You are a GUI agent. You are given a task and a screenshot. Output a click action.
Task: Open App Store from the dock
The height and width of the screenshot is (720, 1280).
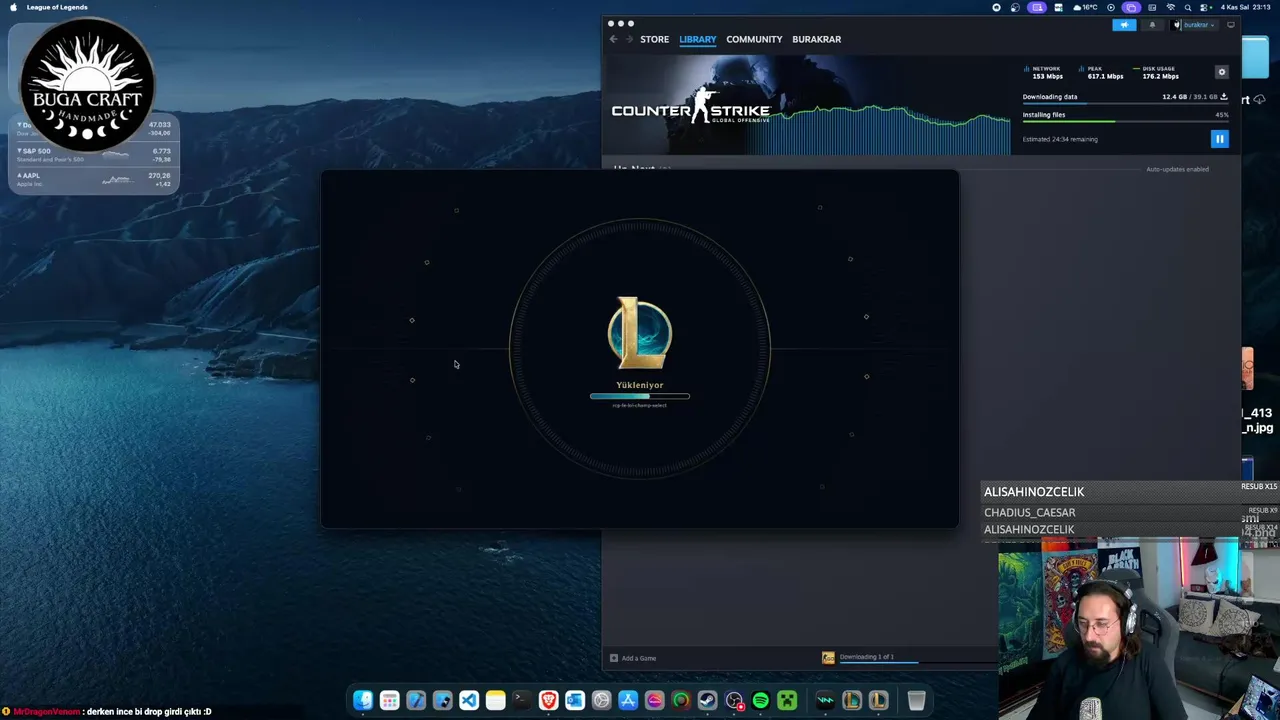(x=628, y=700)
